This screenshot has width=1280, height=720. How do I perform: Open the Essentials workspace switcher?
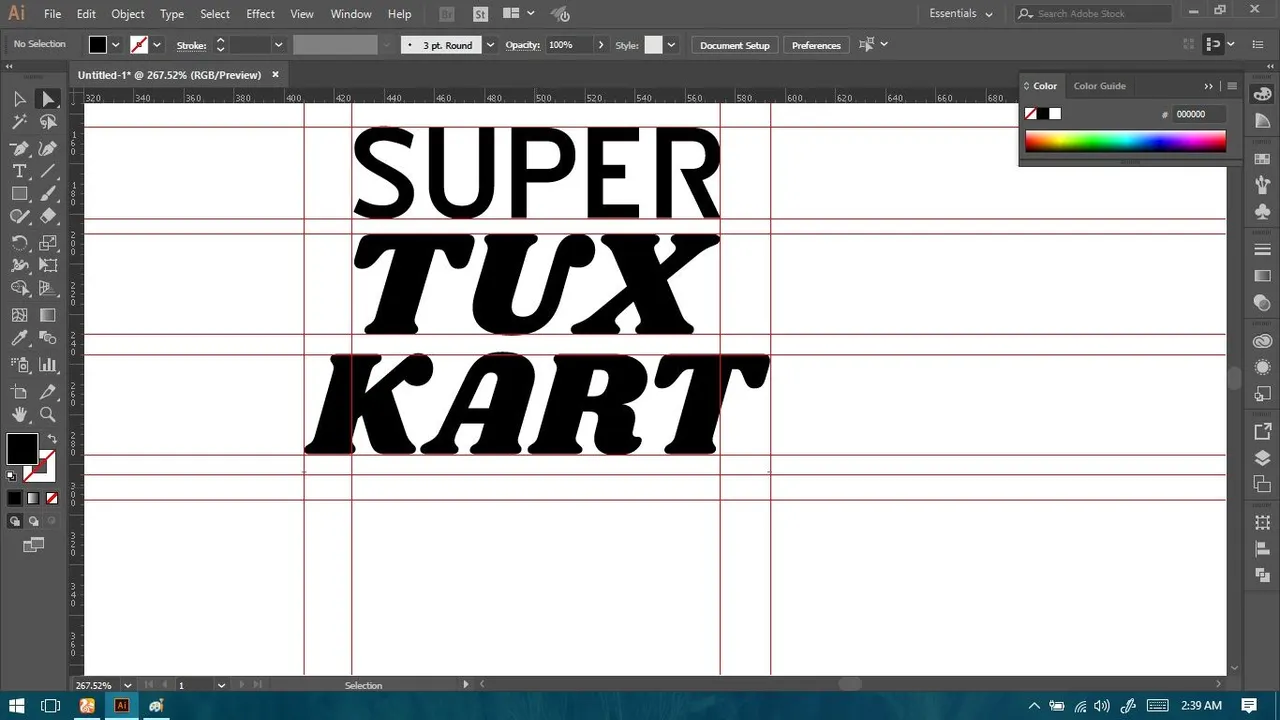pos(961,14)
